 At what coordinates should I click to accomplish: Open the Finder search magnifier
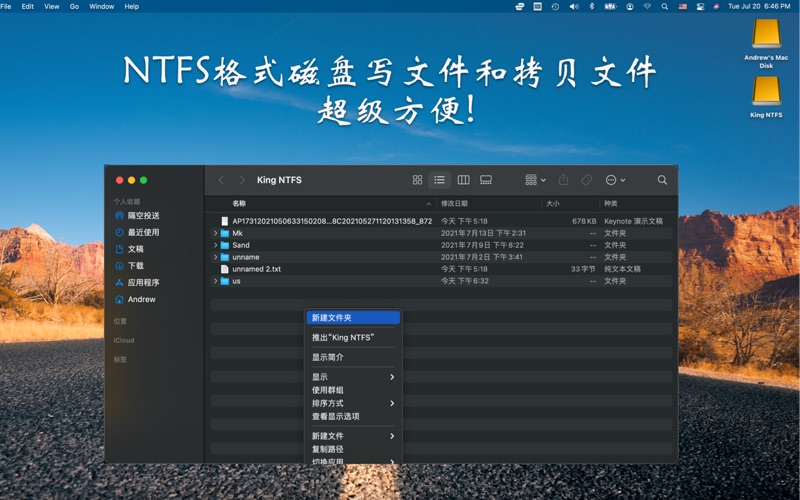(x=662, y=180)
